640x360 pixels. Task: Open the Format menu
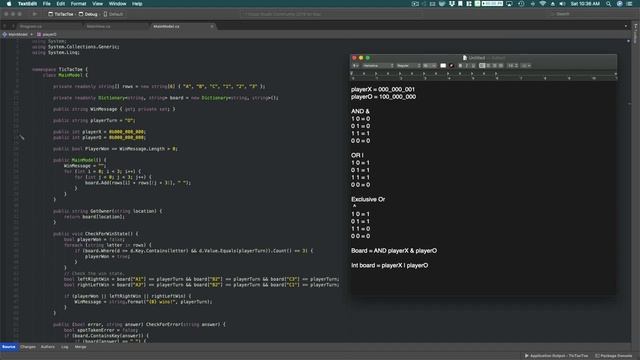click(x=78, y=4)
